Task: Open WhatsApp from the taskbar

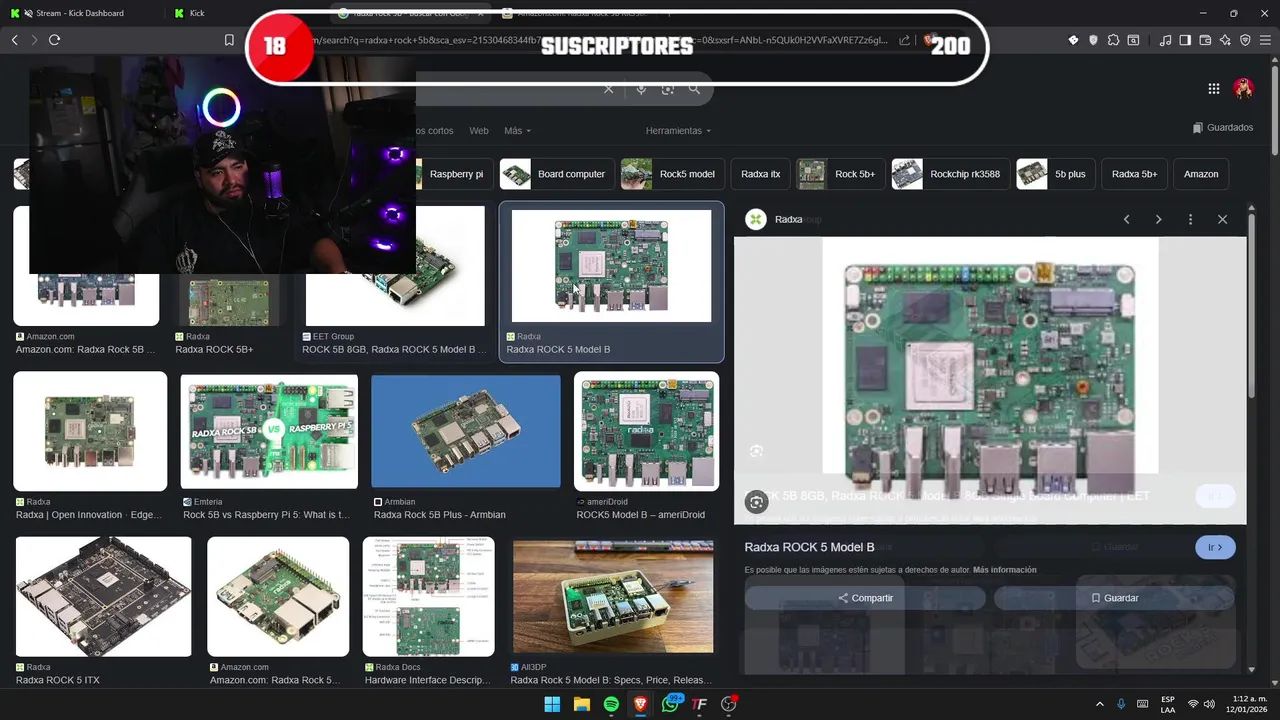Action: click(x=670, y=704)
